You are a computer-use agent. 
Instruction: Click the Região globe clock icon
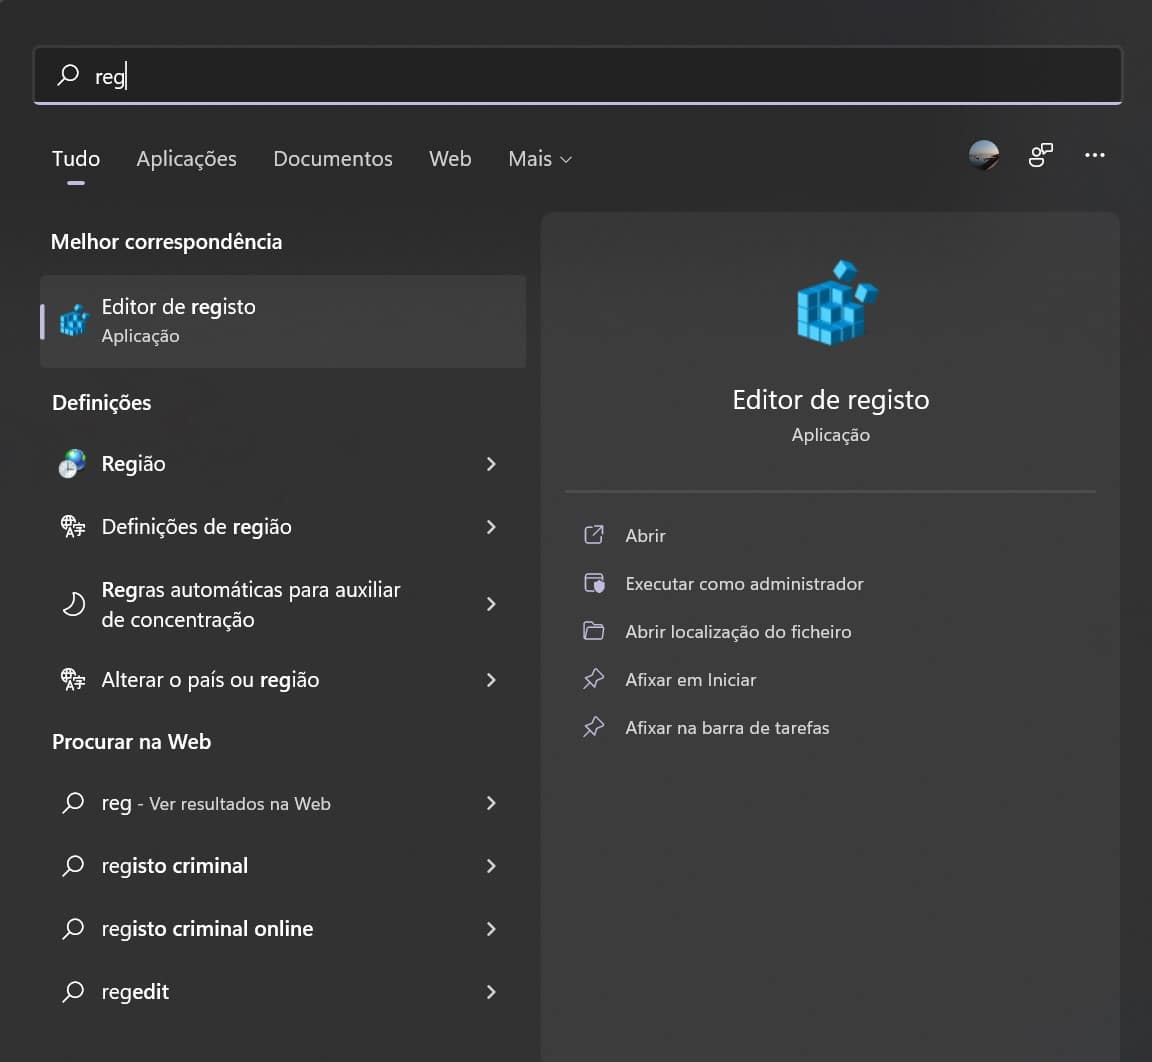pos(73,464)
